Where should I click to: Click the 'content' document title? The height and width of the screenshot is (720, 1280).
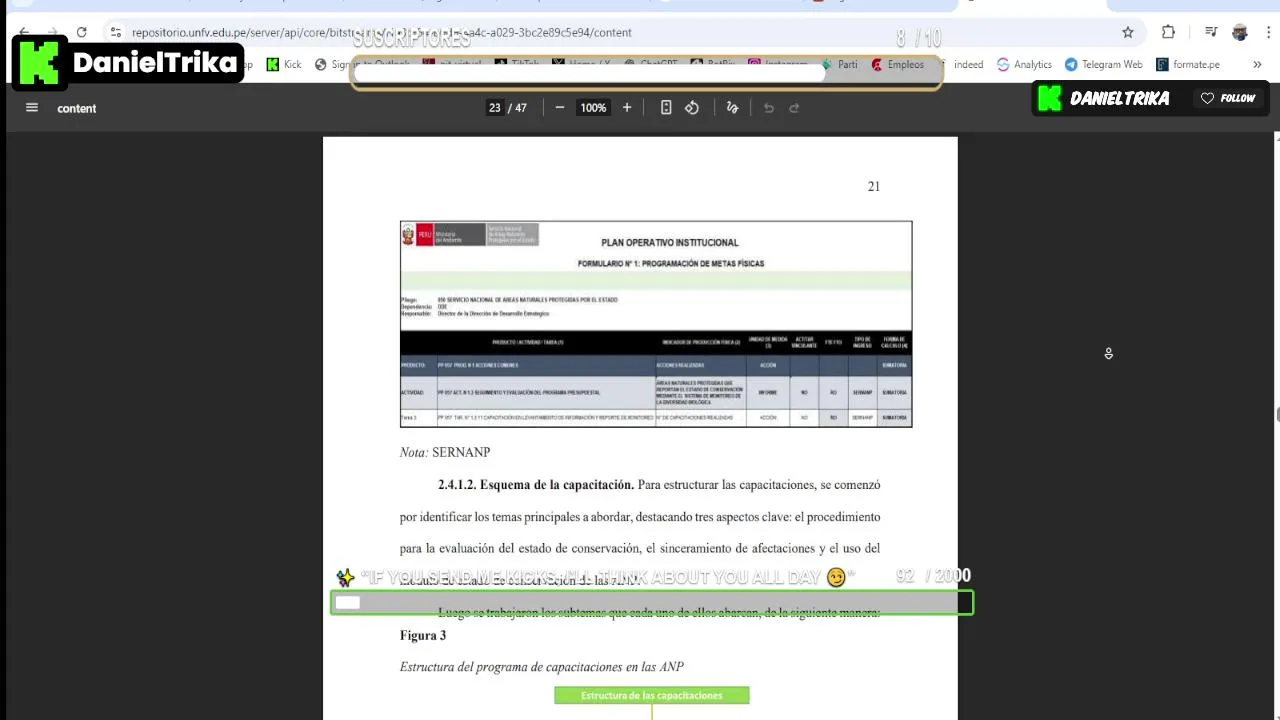coord(77,108)
